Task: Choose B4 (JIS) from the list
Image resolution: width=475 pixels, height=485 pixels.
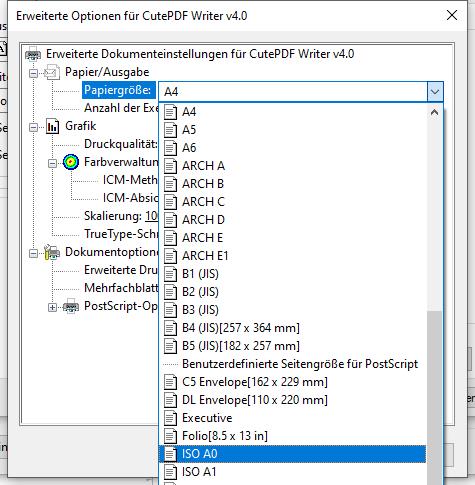Action: click(292, 328)
